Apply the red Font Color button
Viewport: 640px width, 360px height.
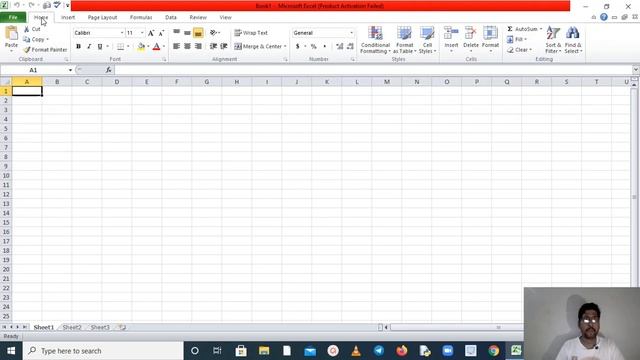pos(156,47)
